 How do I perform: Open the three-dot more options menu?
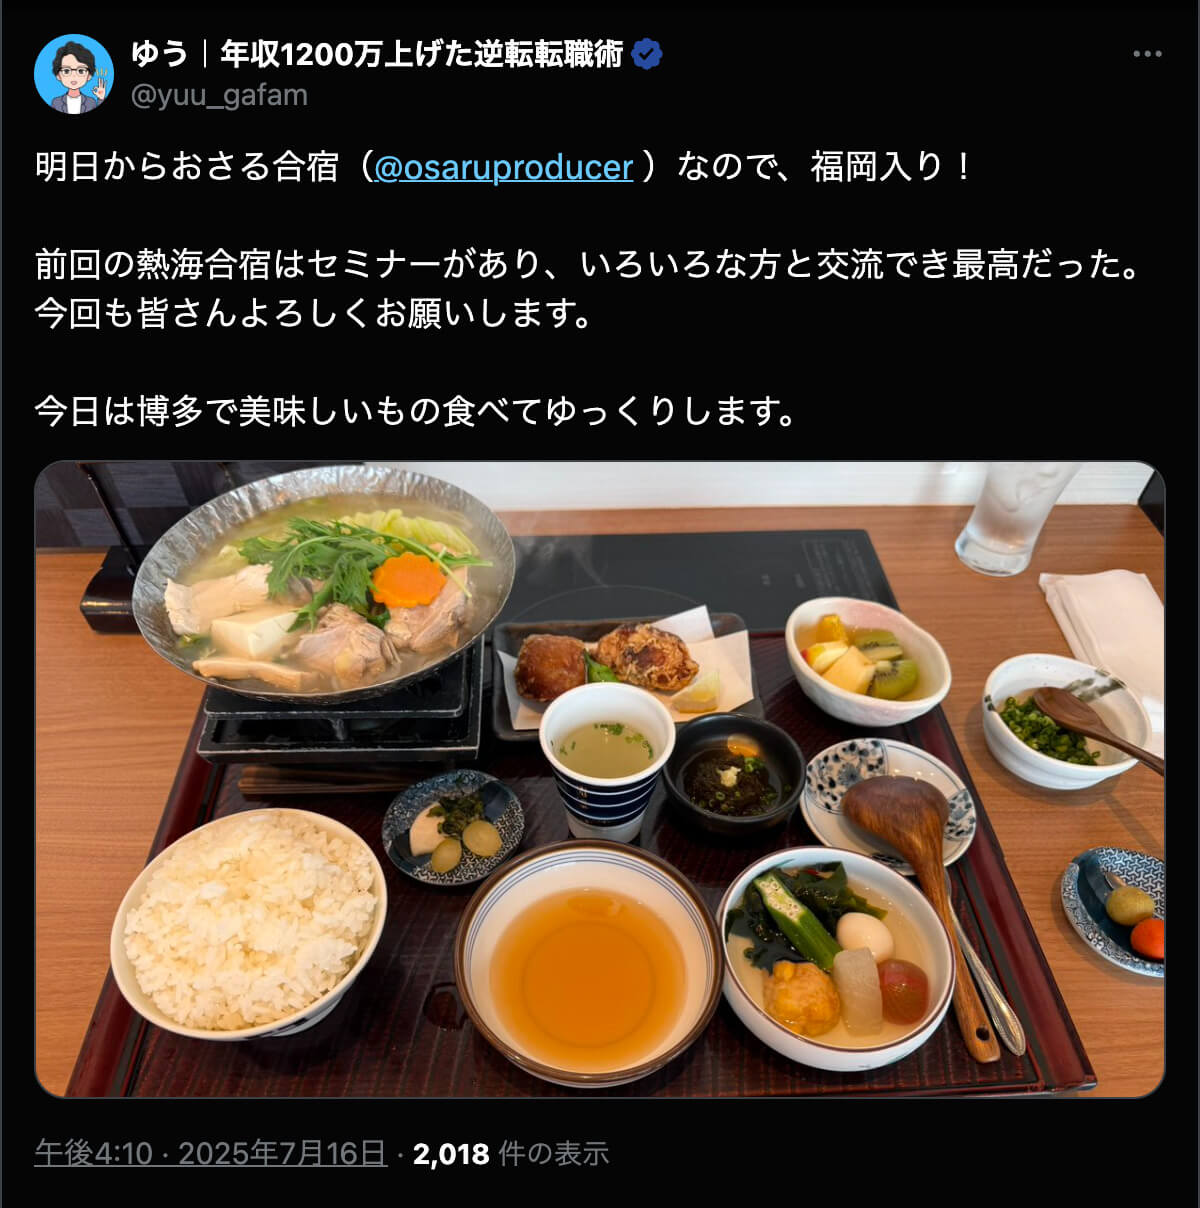pyautogui.click(x=1147, y=54)
